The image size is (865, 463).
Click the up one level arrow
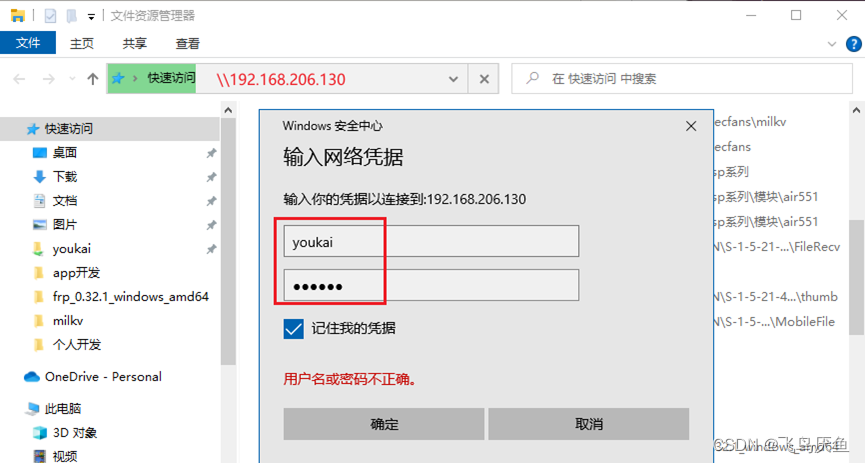click(x=93, y=79)
